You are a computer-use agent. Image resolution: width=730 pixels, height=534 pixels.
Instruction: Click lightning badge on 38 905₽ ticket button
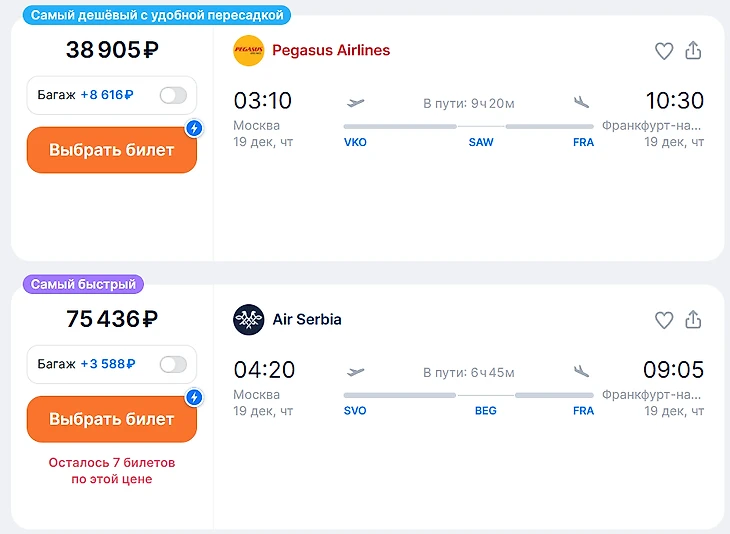point(195,128)
